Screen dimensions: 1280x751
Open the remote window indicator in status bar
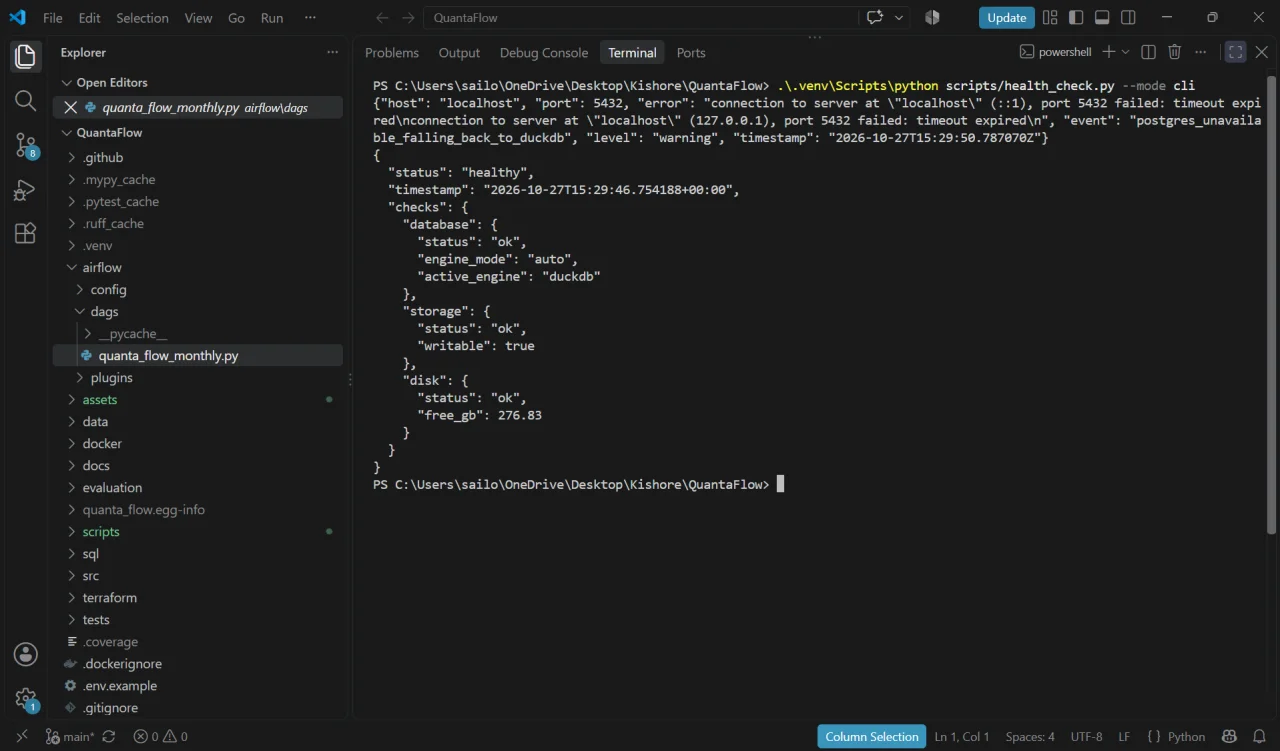21,737
